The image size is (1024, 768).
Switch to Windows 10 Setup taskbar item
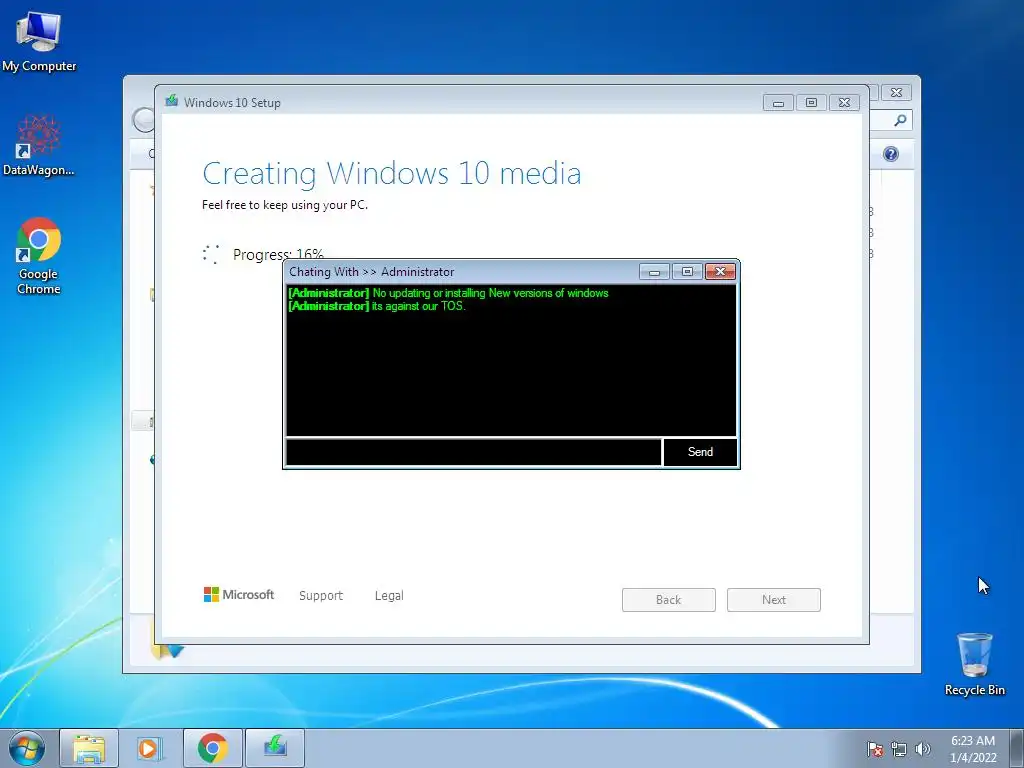(x=275, y=748)
